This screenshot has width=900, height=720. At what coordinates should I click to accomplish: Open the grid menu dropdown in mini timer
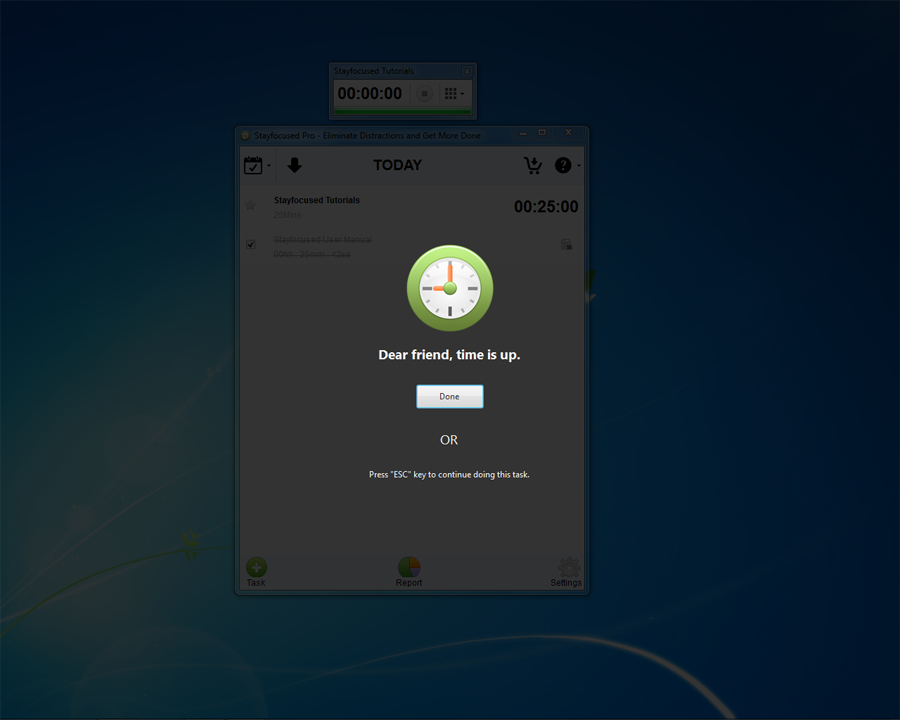453,93
